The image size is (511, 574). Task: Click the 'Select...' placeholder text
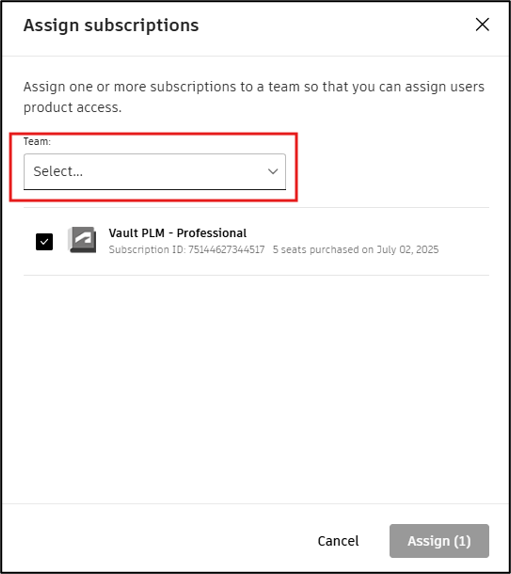(x=58, y=171)
